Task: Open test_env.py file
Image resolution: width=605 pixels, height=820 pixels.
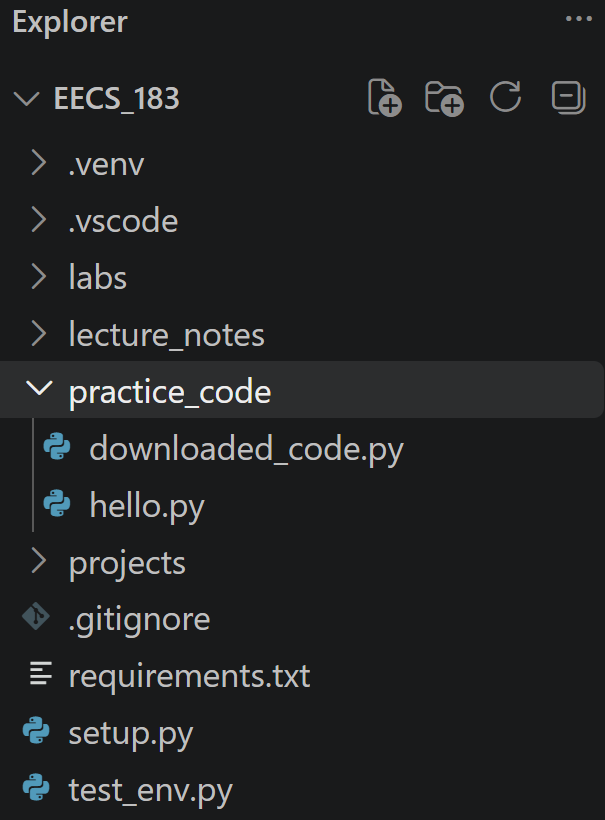Action: (x=151, y=791)
